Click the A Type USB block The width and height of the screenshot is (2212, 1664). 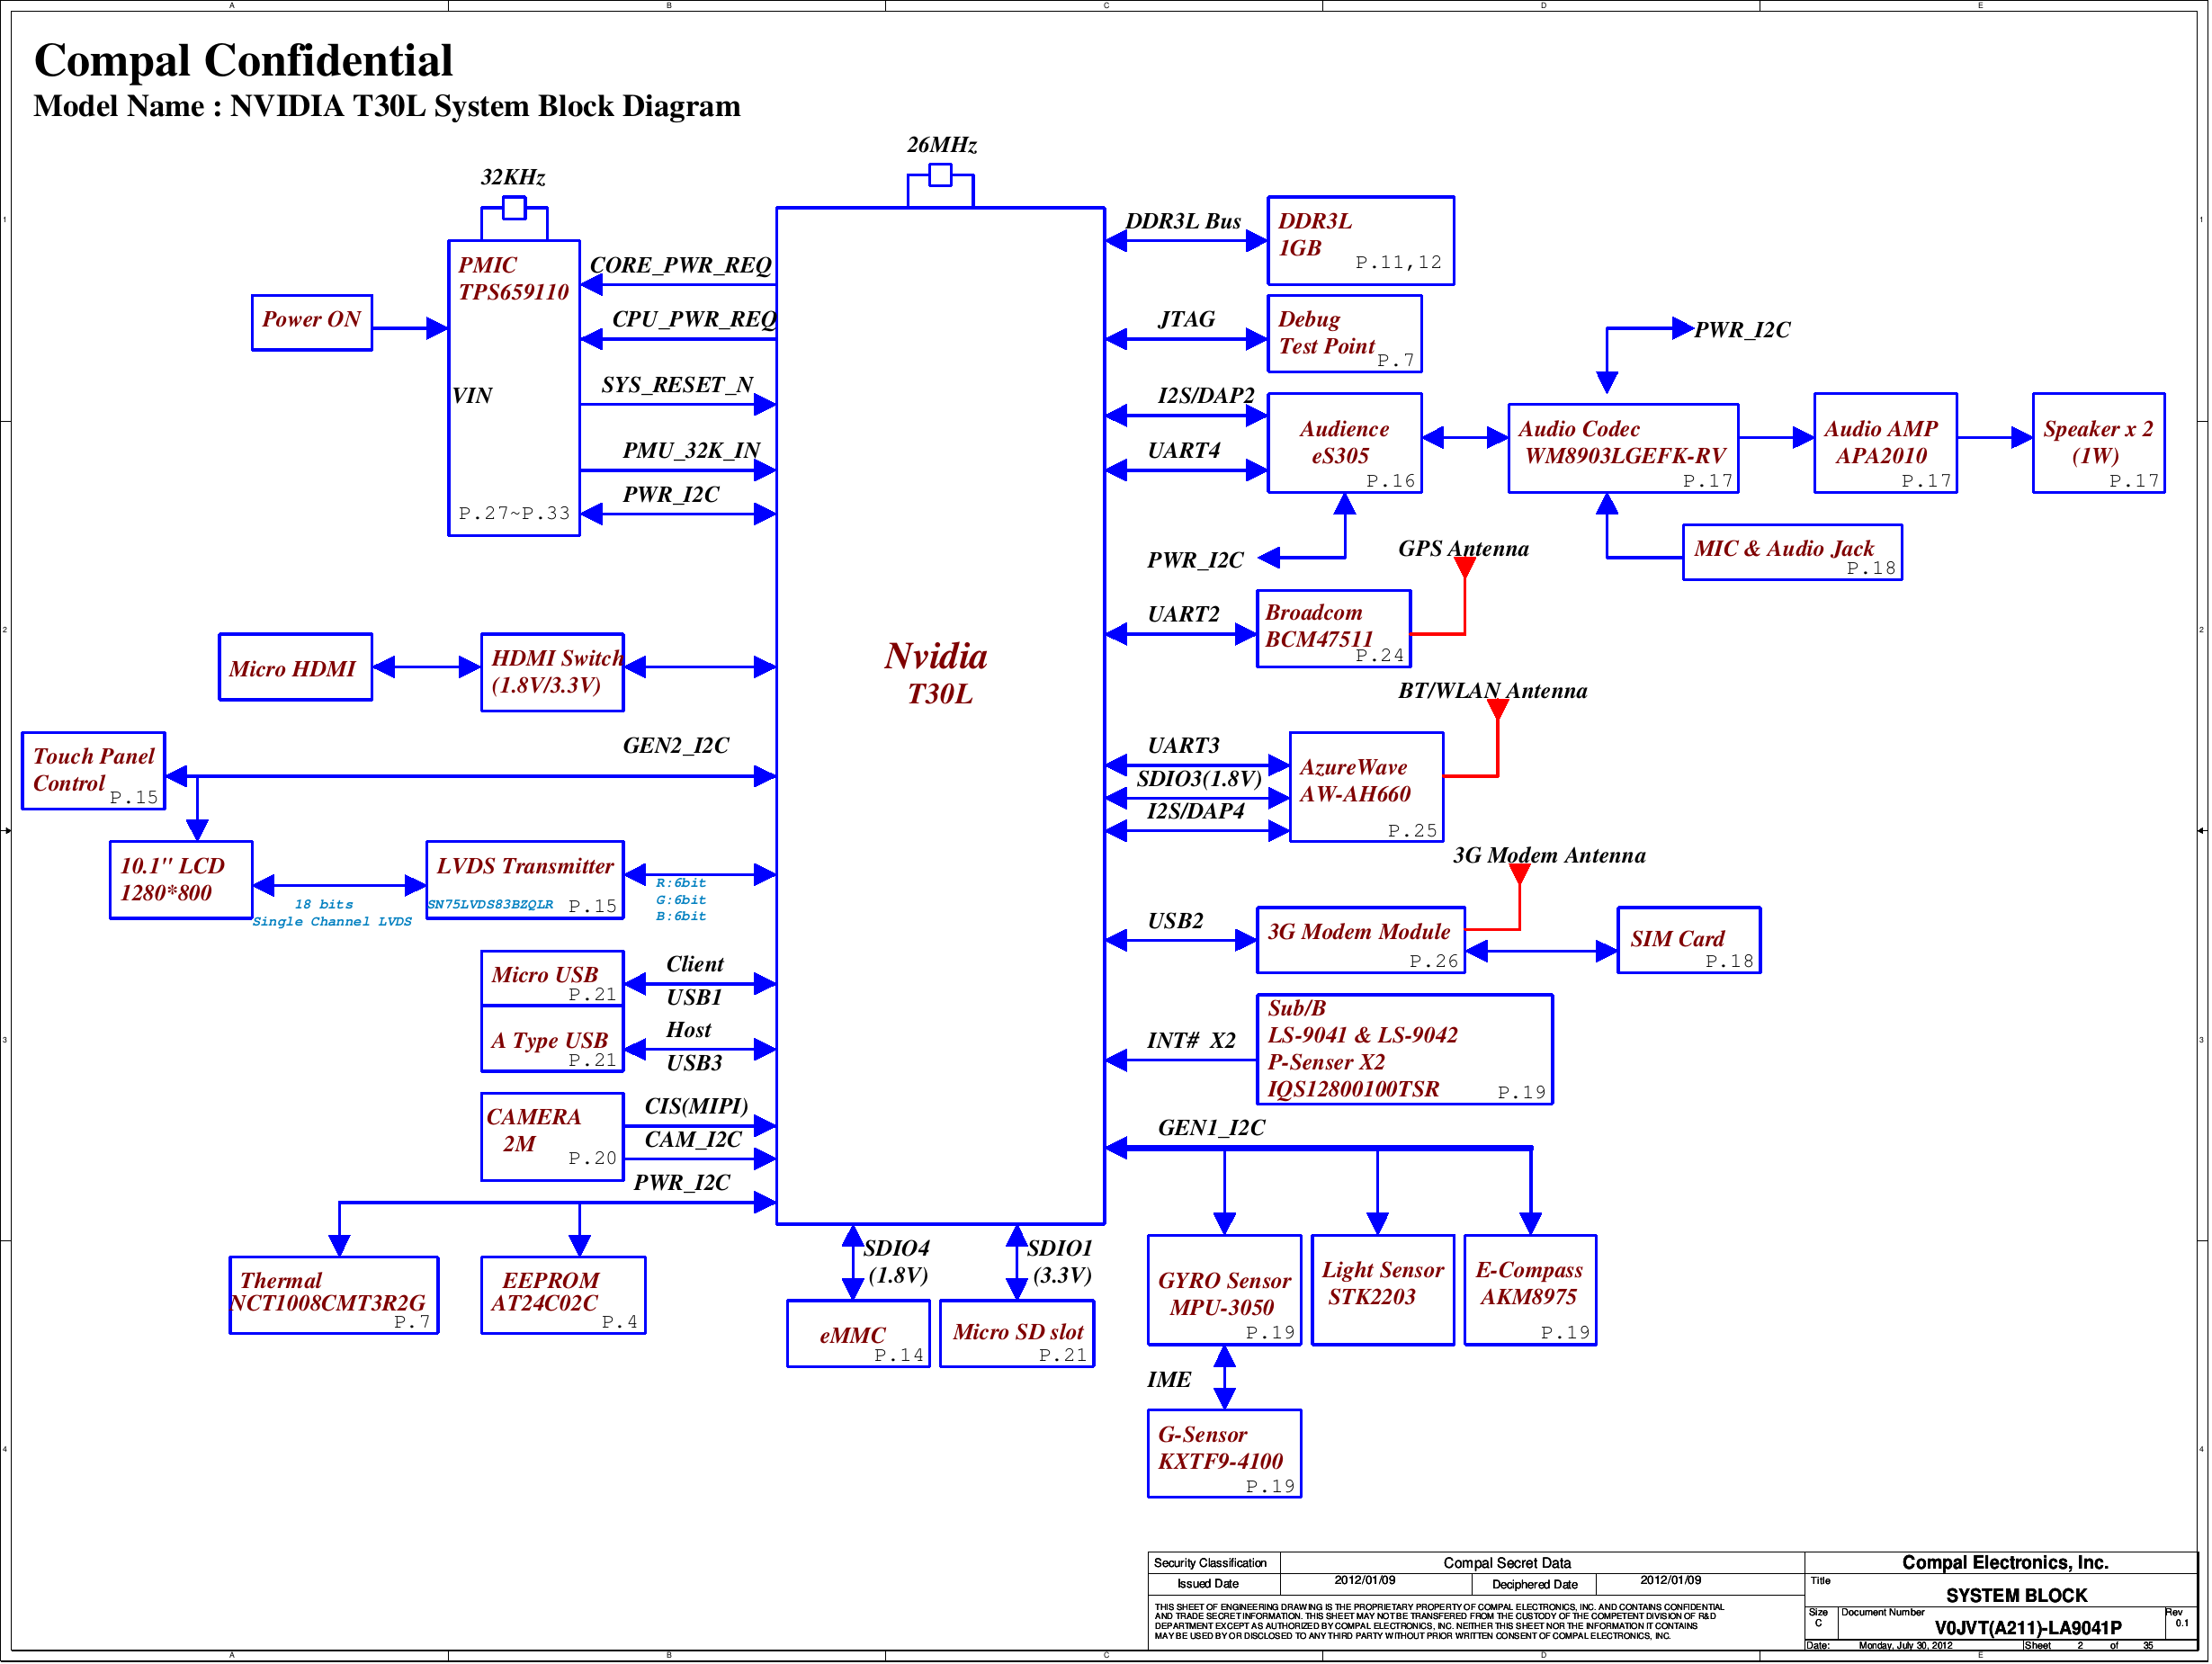click(552, 1039)
